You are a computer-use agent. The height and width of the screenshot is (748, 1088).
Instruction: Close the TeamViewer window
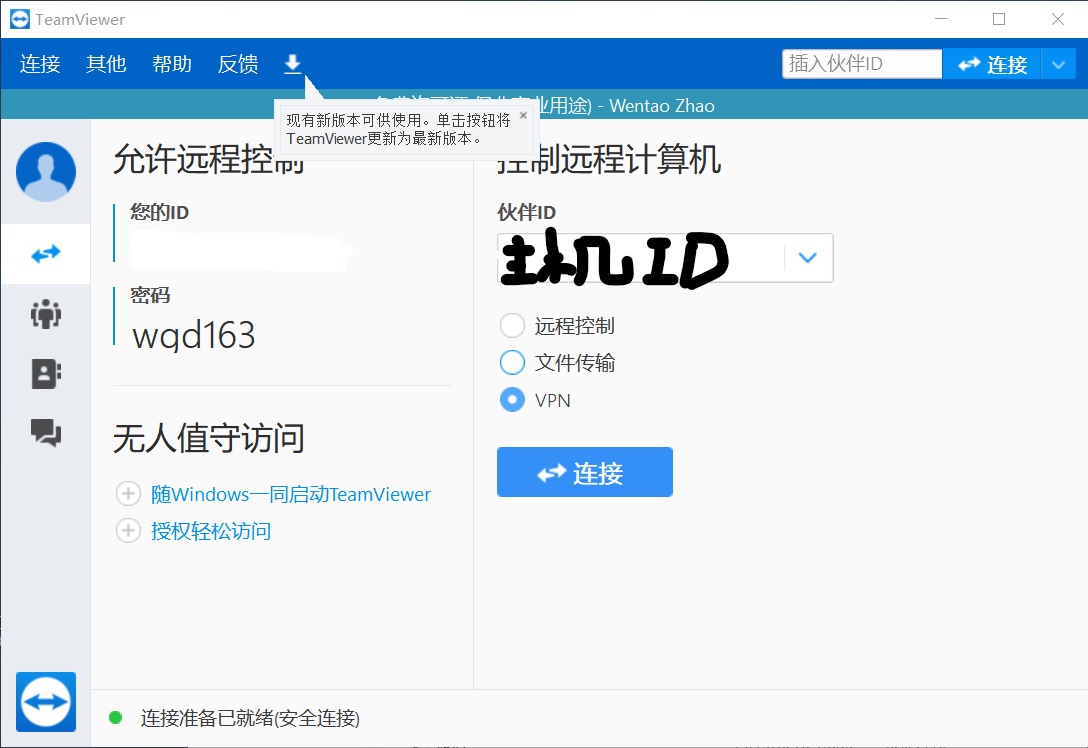point(1057,19)
